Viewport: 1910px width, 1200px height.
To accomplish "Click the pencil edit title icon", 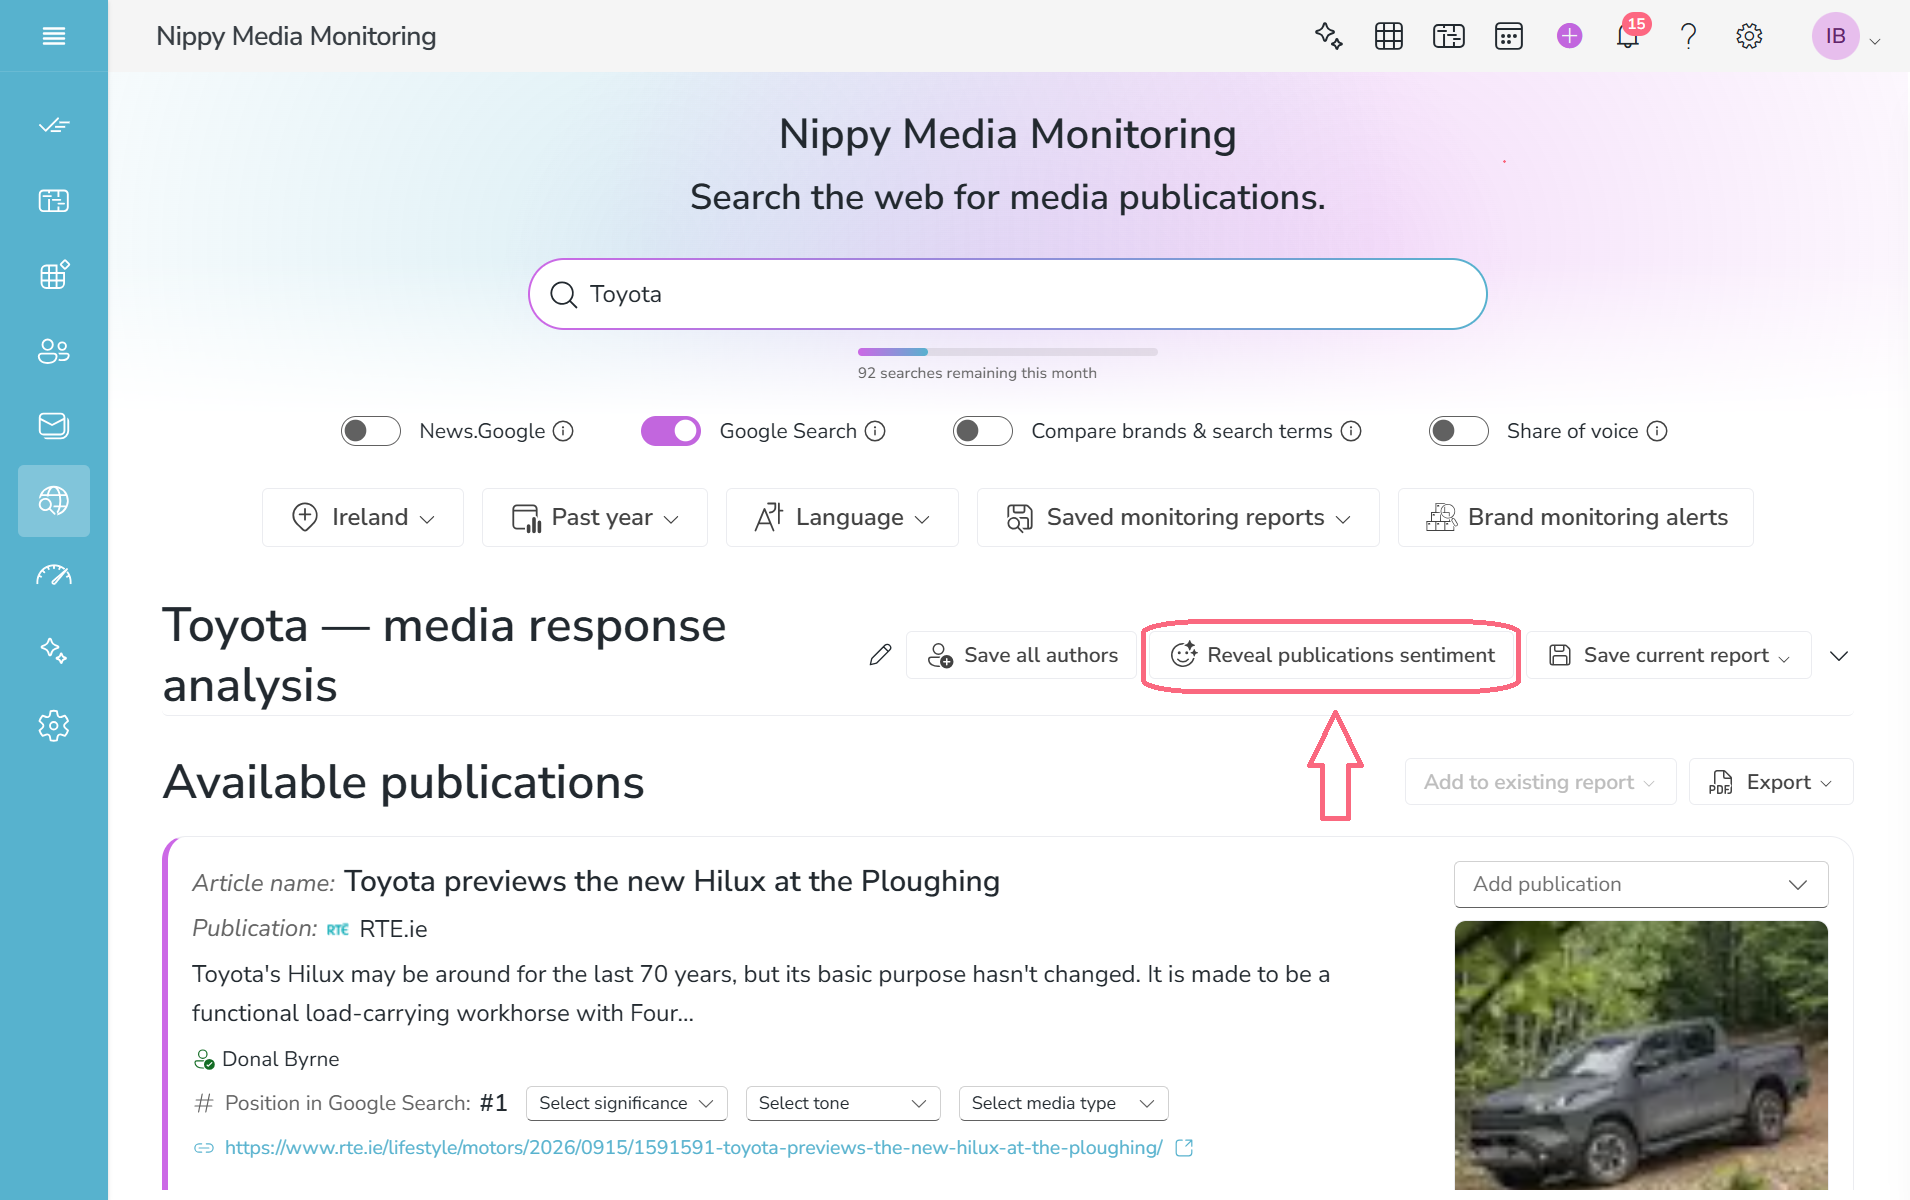I will point(880,655).
